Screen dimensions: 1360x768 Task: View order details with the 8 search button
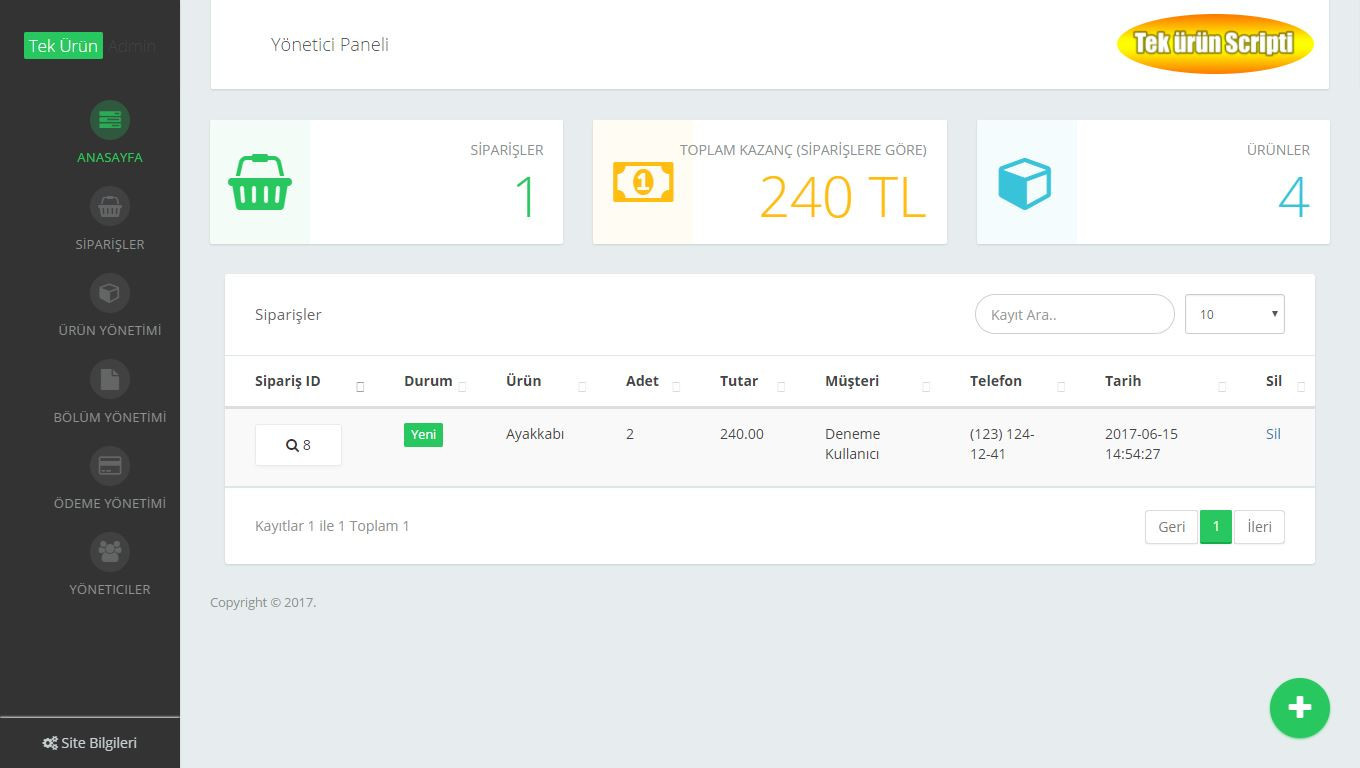[x=298, y=445]
